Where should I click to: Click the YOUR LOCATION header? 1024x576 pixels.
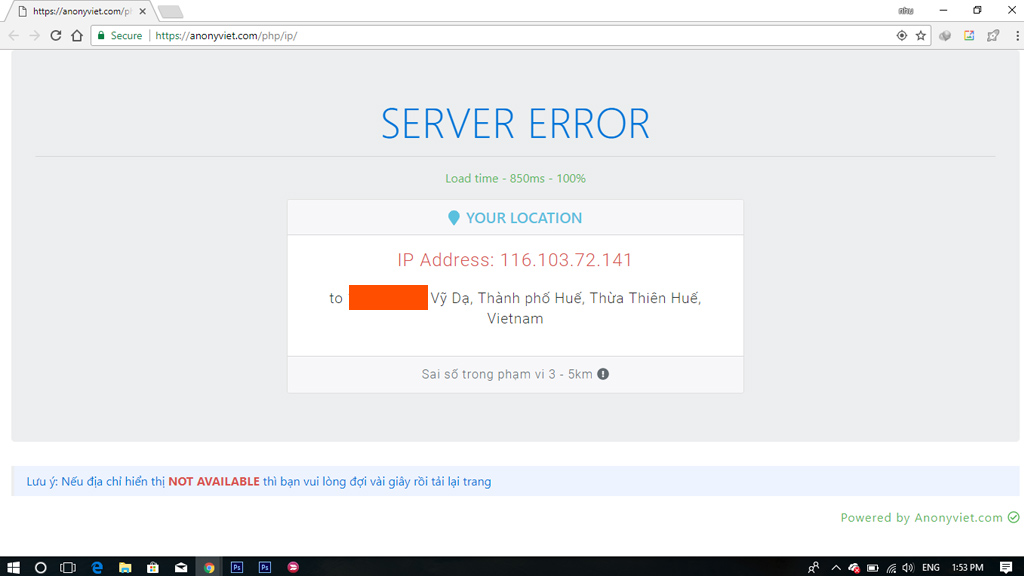[515, 218]
